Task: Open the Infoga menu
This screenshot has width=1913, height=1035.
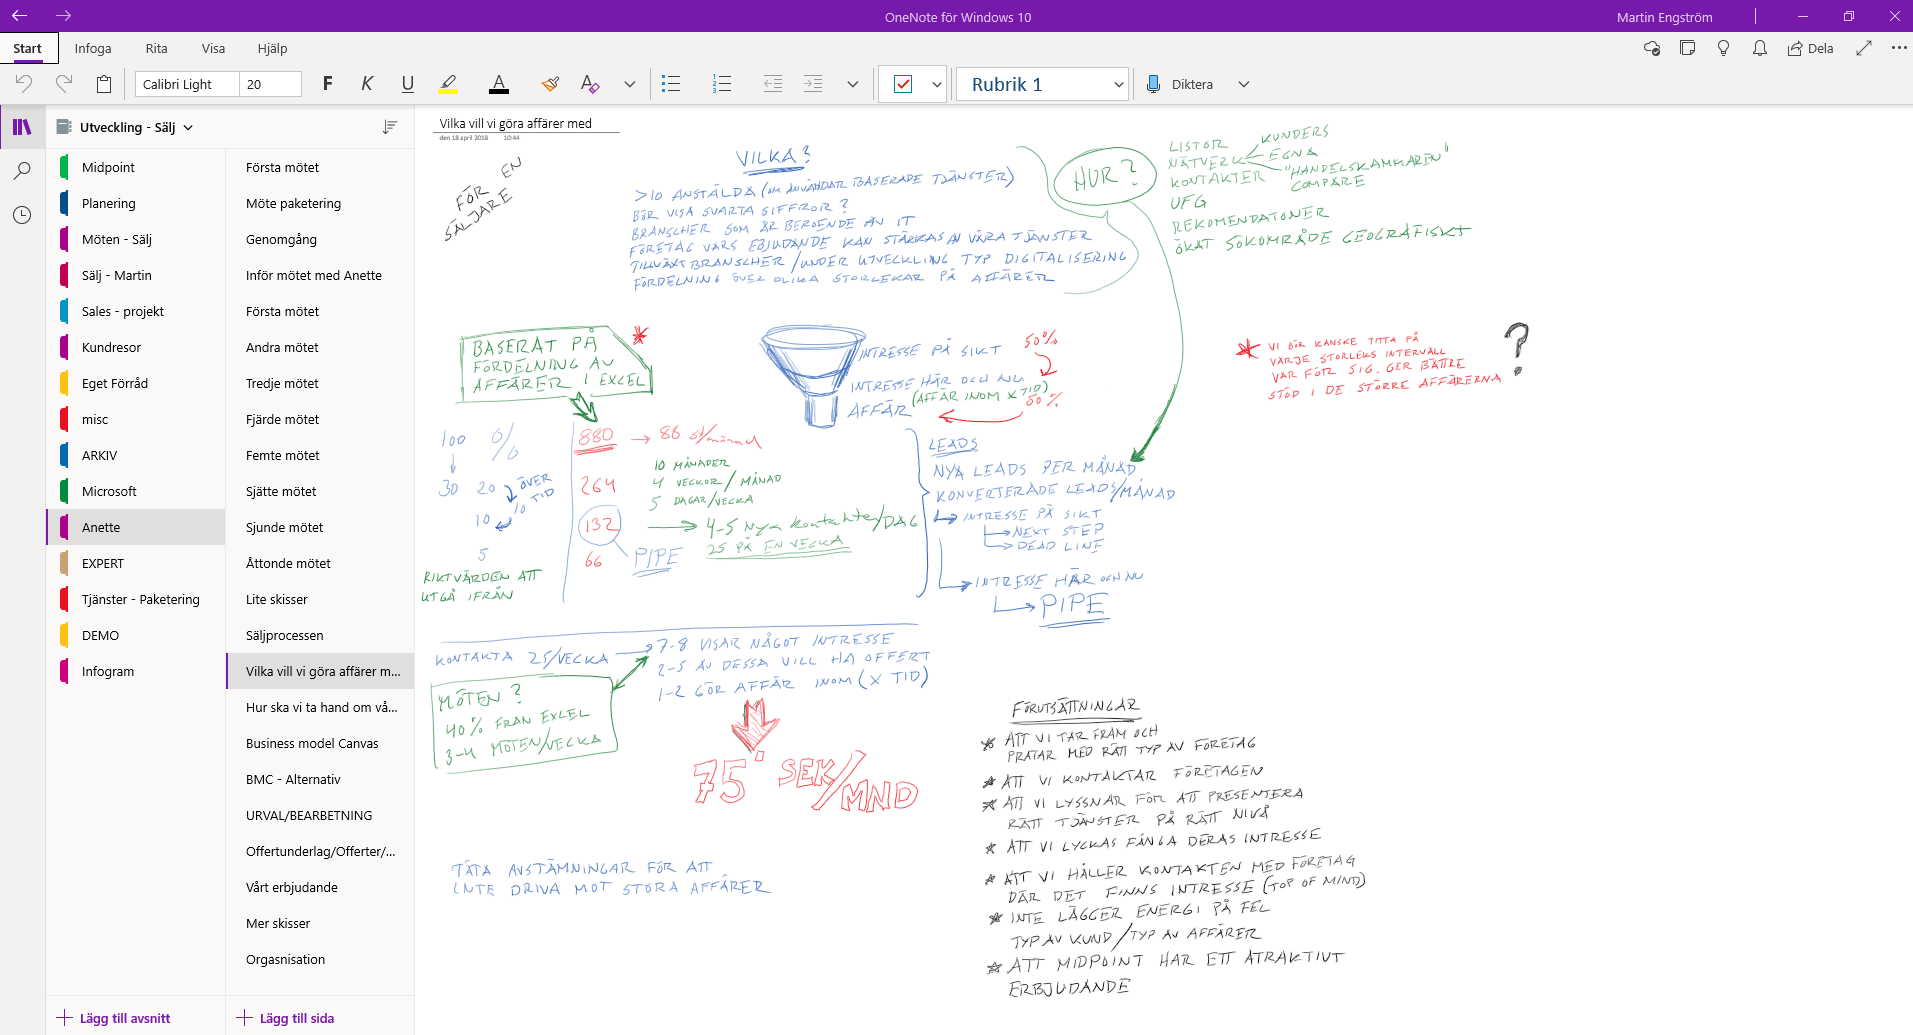Action: (x=93, y=48)
